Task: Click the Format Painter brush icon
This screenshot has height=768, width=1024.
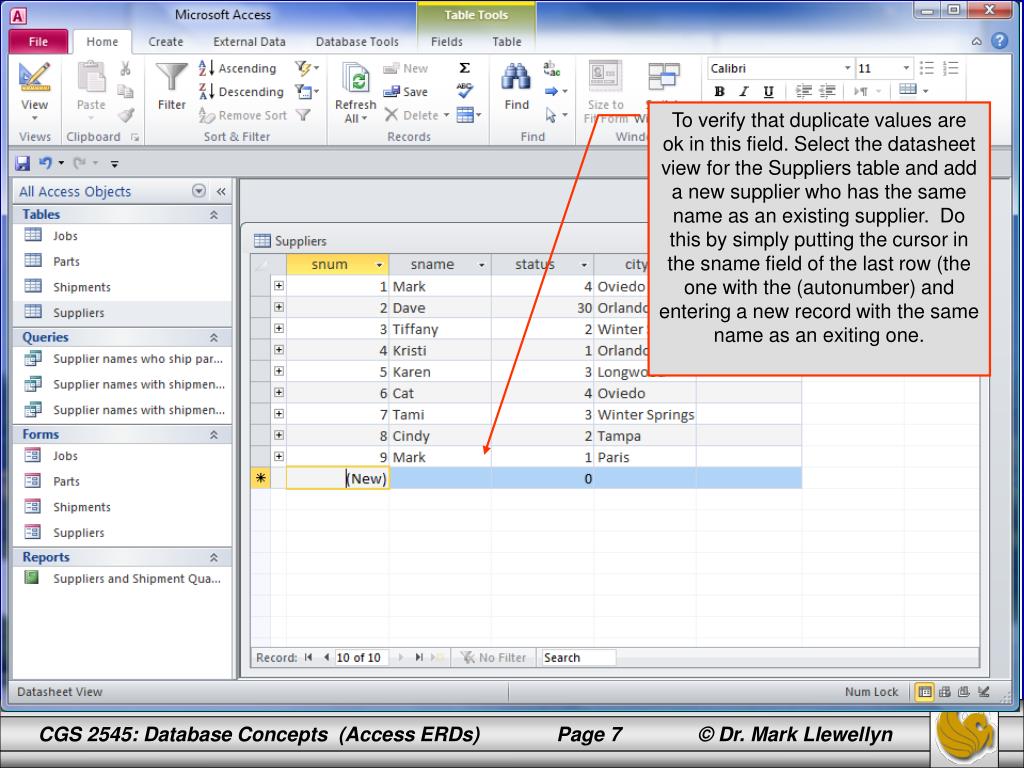Action: pyautogui.click(x=125, y=116)
